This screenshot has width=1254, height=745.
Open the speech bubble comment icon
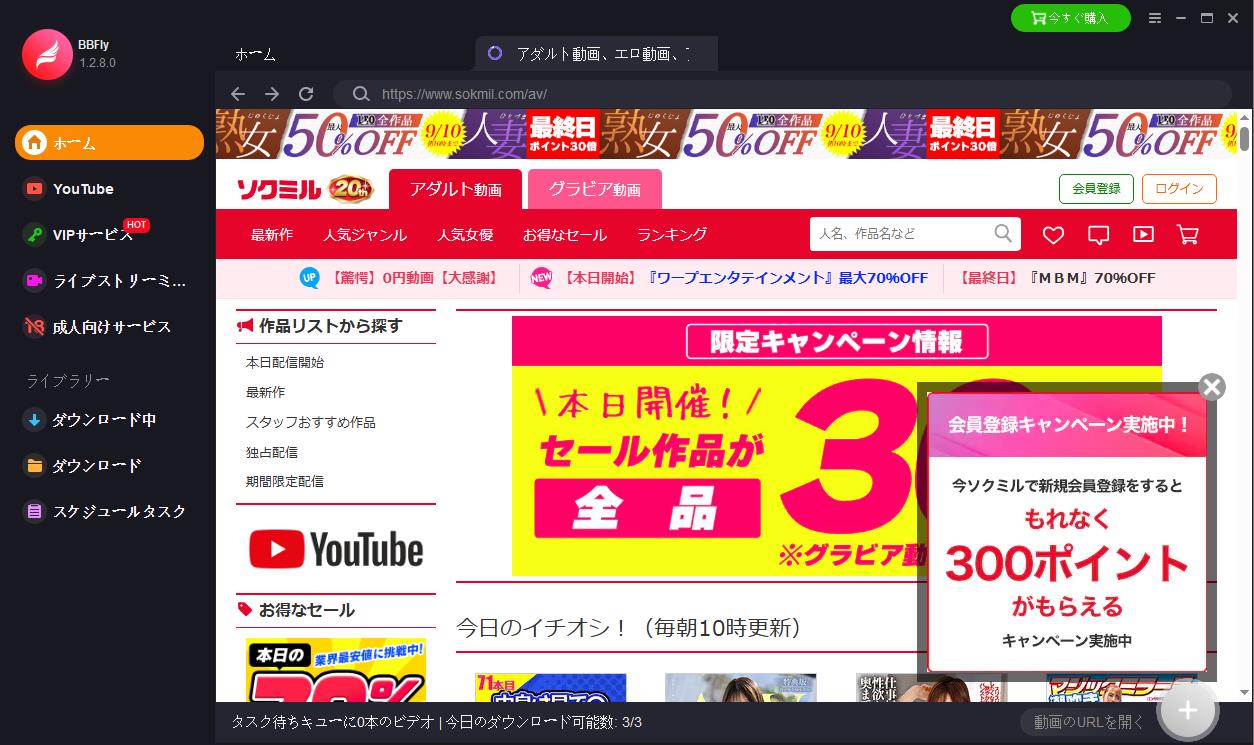click(x=1098, y=235)
